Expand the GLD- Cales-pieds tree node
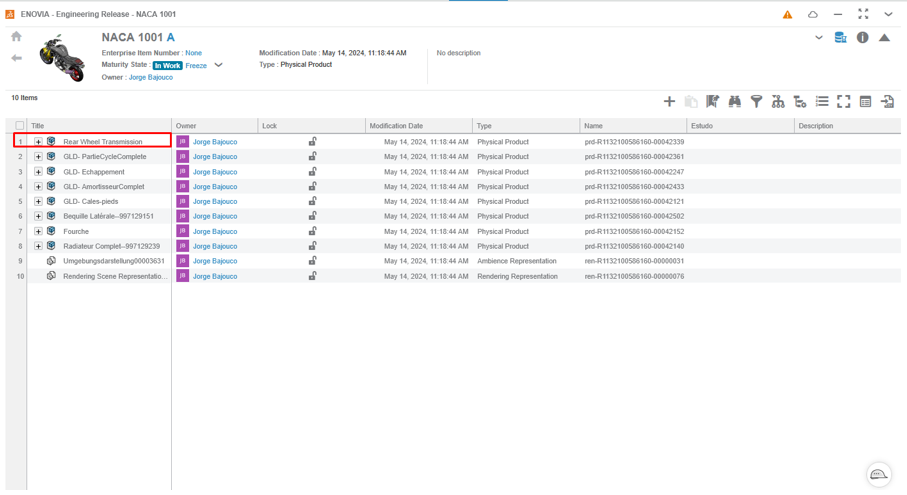Viewport: 907px width, 495px height. click(38, 201)
